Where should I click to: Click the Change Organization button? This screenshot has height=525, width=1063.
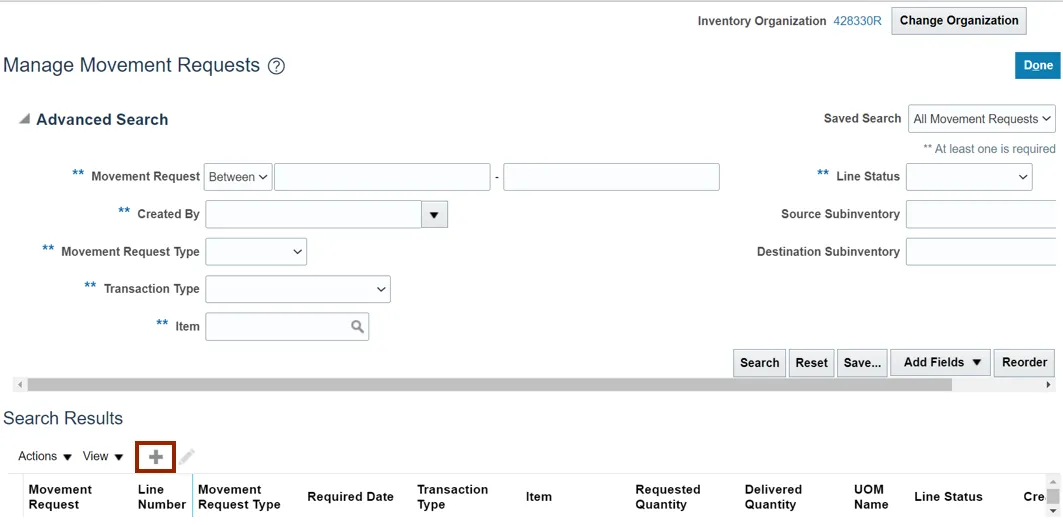click(959, 20)
